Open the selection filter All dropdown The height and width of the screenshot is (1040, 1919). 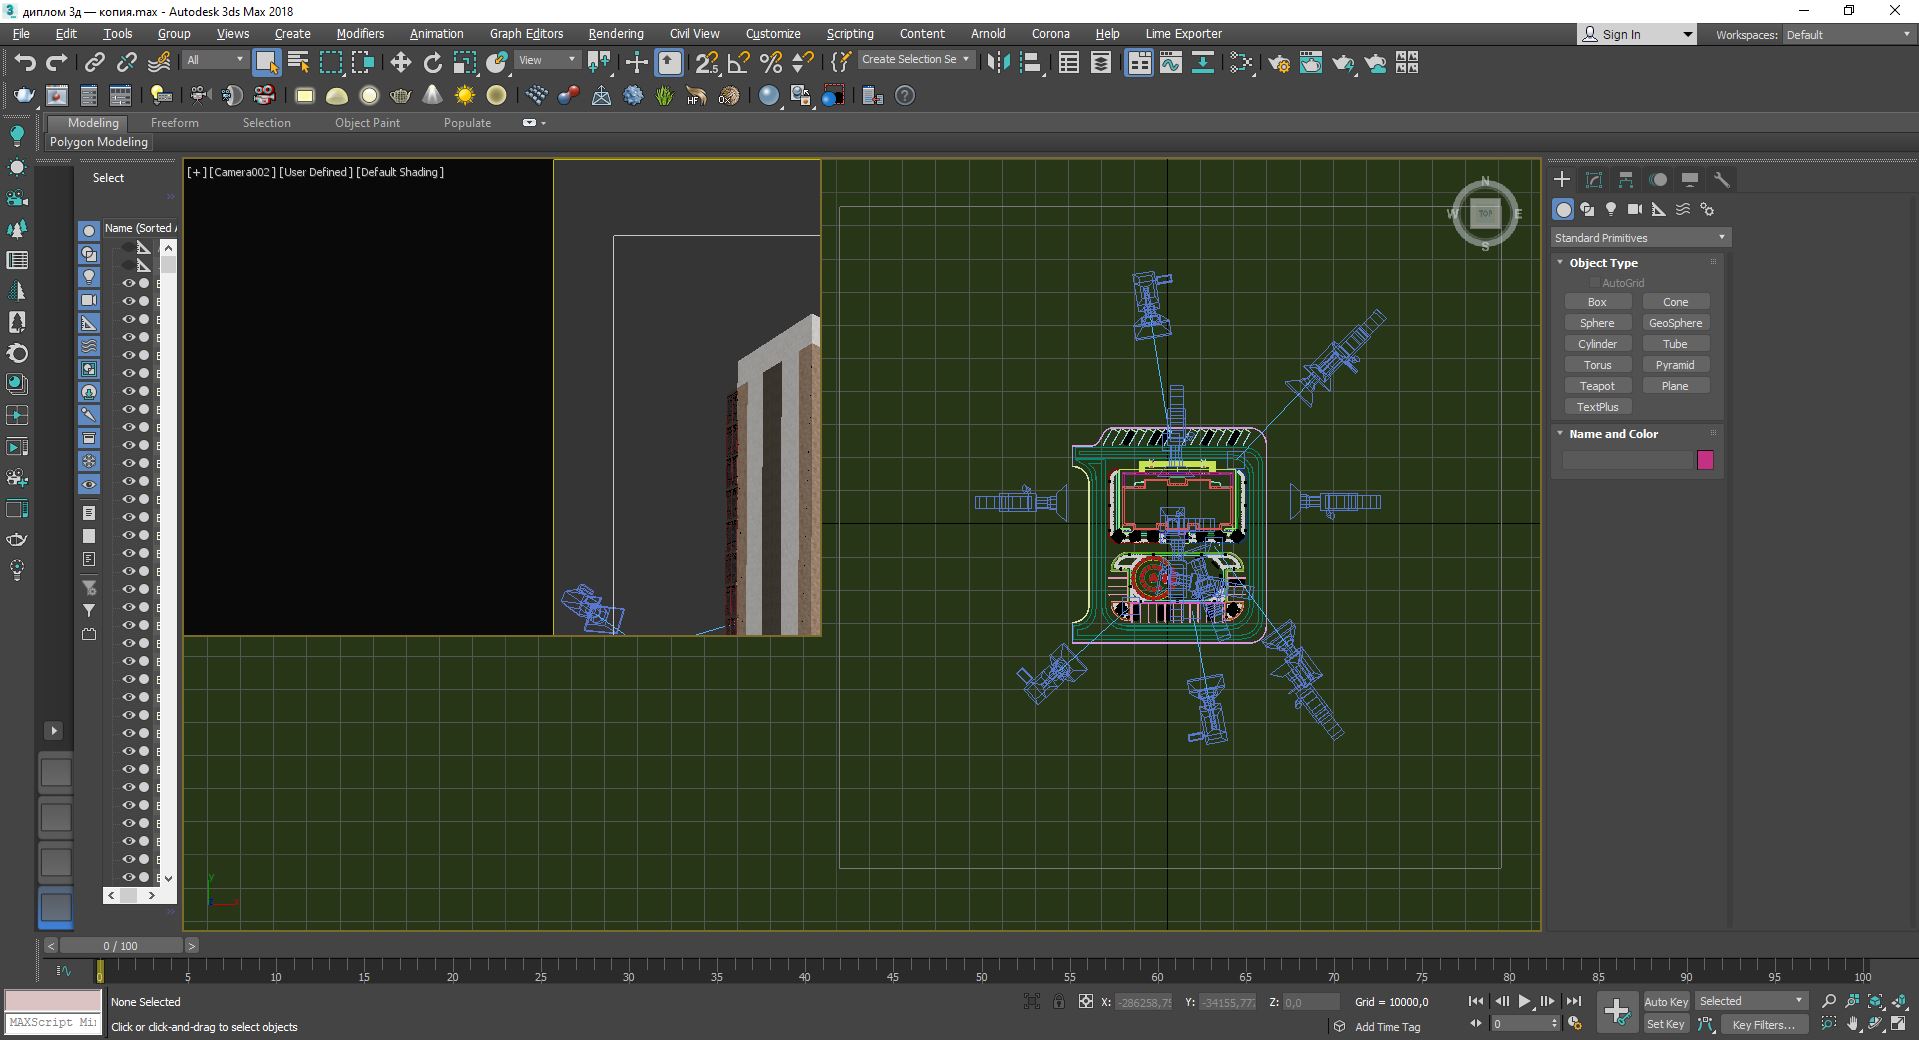(x=215, y=60)
